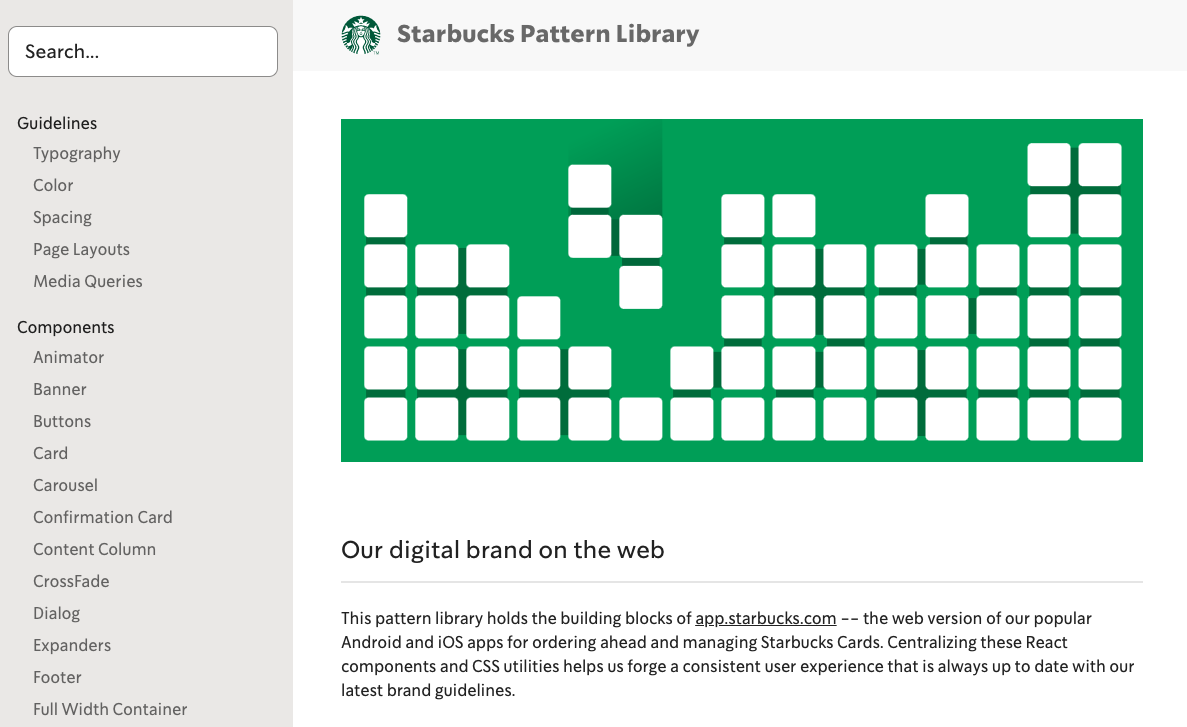The image size is (1187, 727).
Task: Open the Color guideline page
Action: 53,186
